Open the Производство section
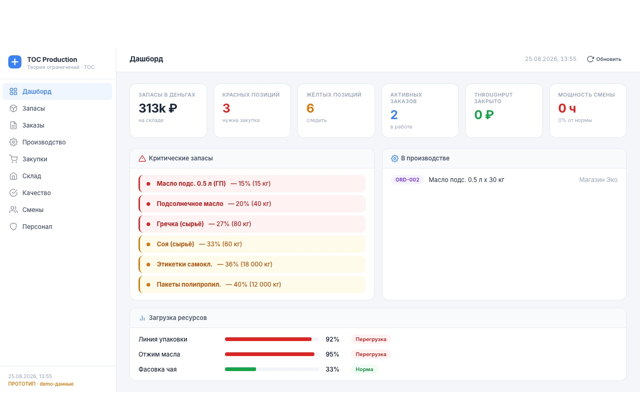This screenshot has height=400, width=640. click(58, 142)
